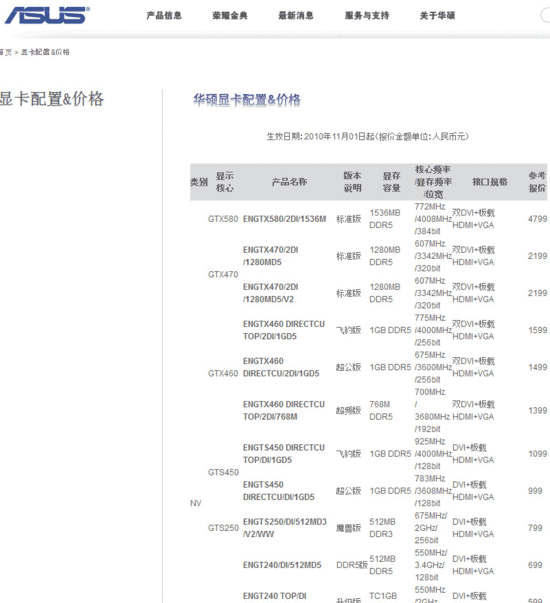
Task: Select ENGTS250/DI/512MD3/V2/WW product
Action: pyautogui.click(x=285, y=528)
